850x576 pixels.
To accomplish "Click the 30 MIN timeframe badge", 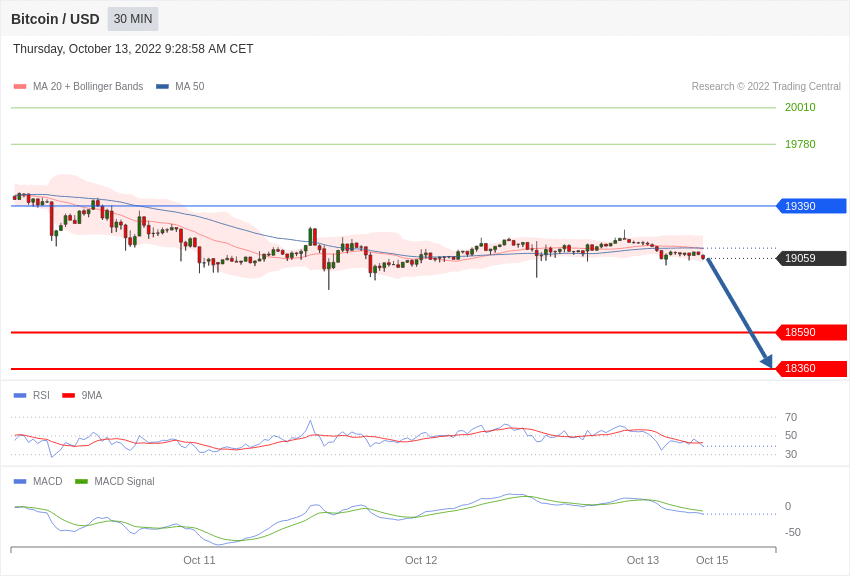I will (133, 19).
